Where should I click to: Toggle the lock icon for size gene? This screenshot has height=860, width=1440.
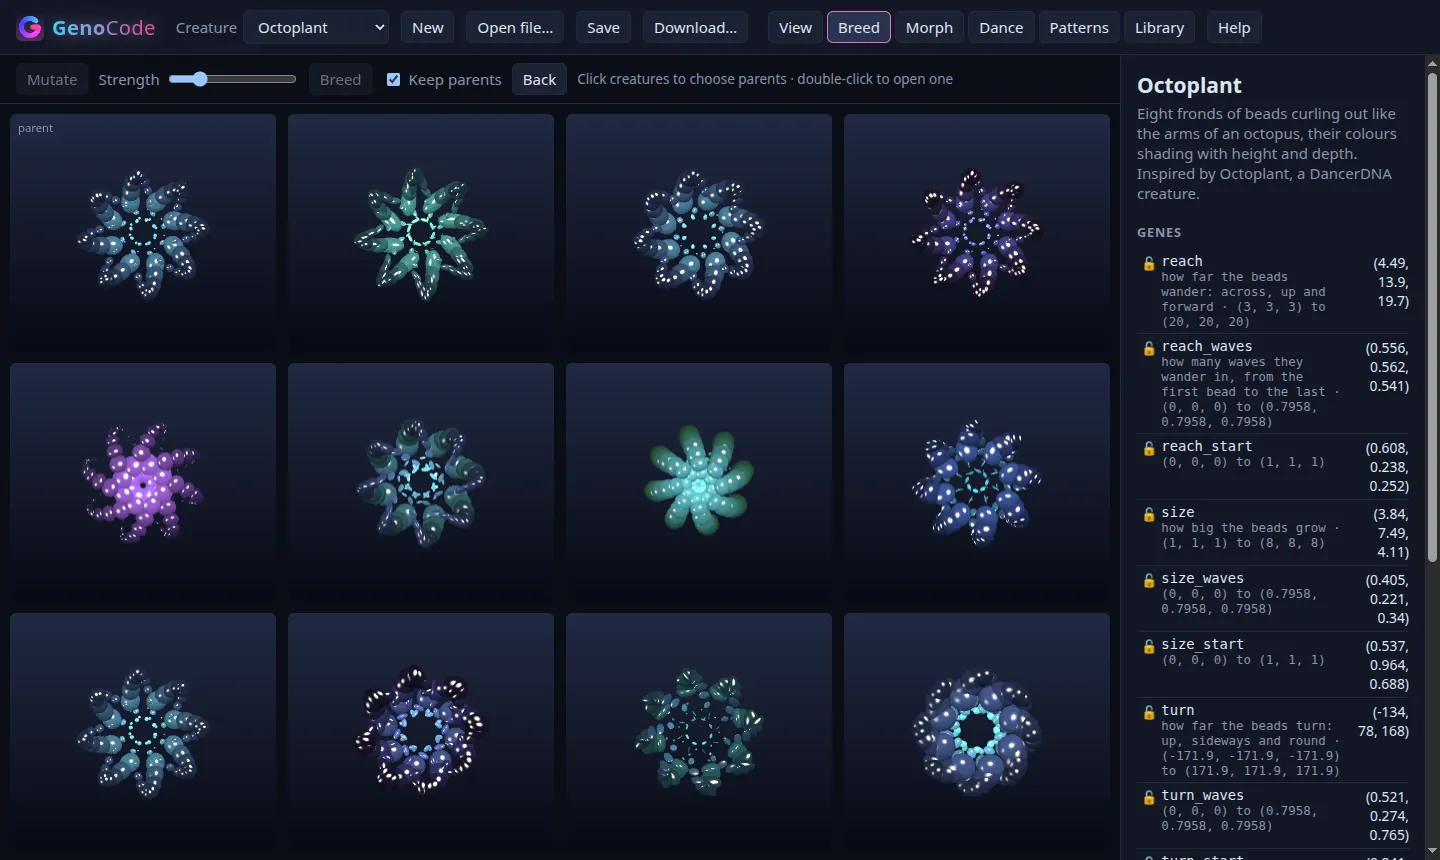coord(1149,514)
